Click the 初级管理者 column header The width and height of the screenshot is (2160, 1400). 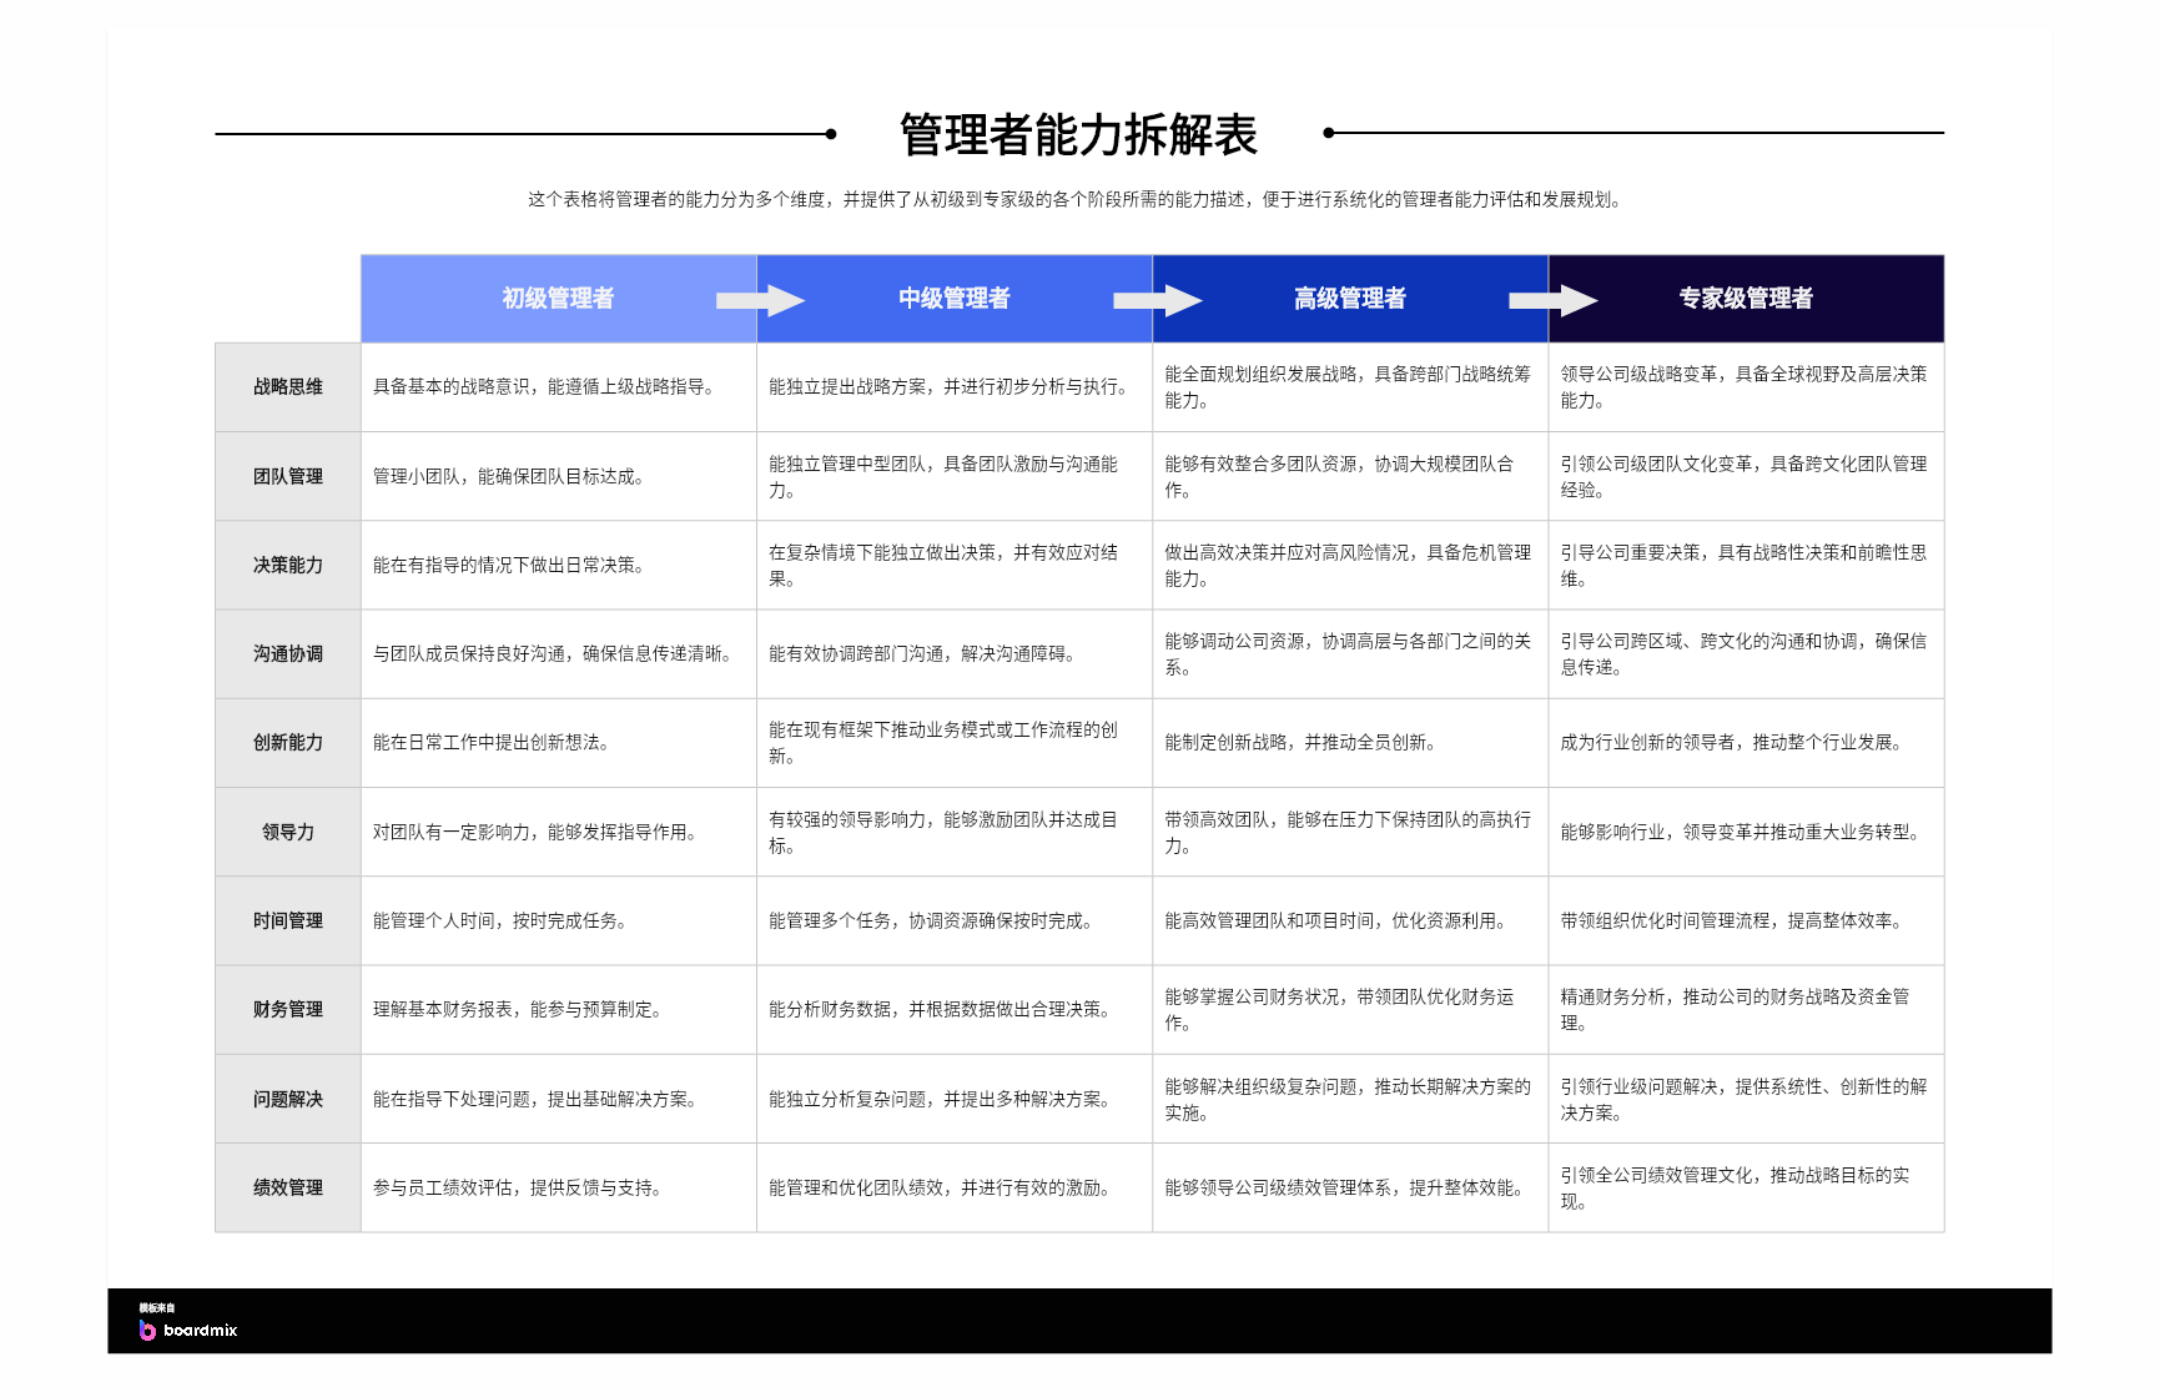[x=558, y=298]
